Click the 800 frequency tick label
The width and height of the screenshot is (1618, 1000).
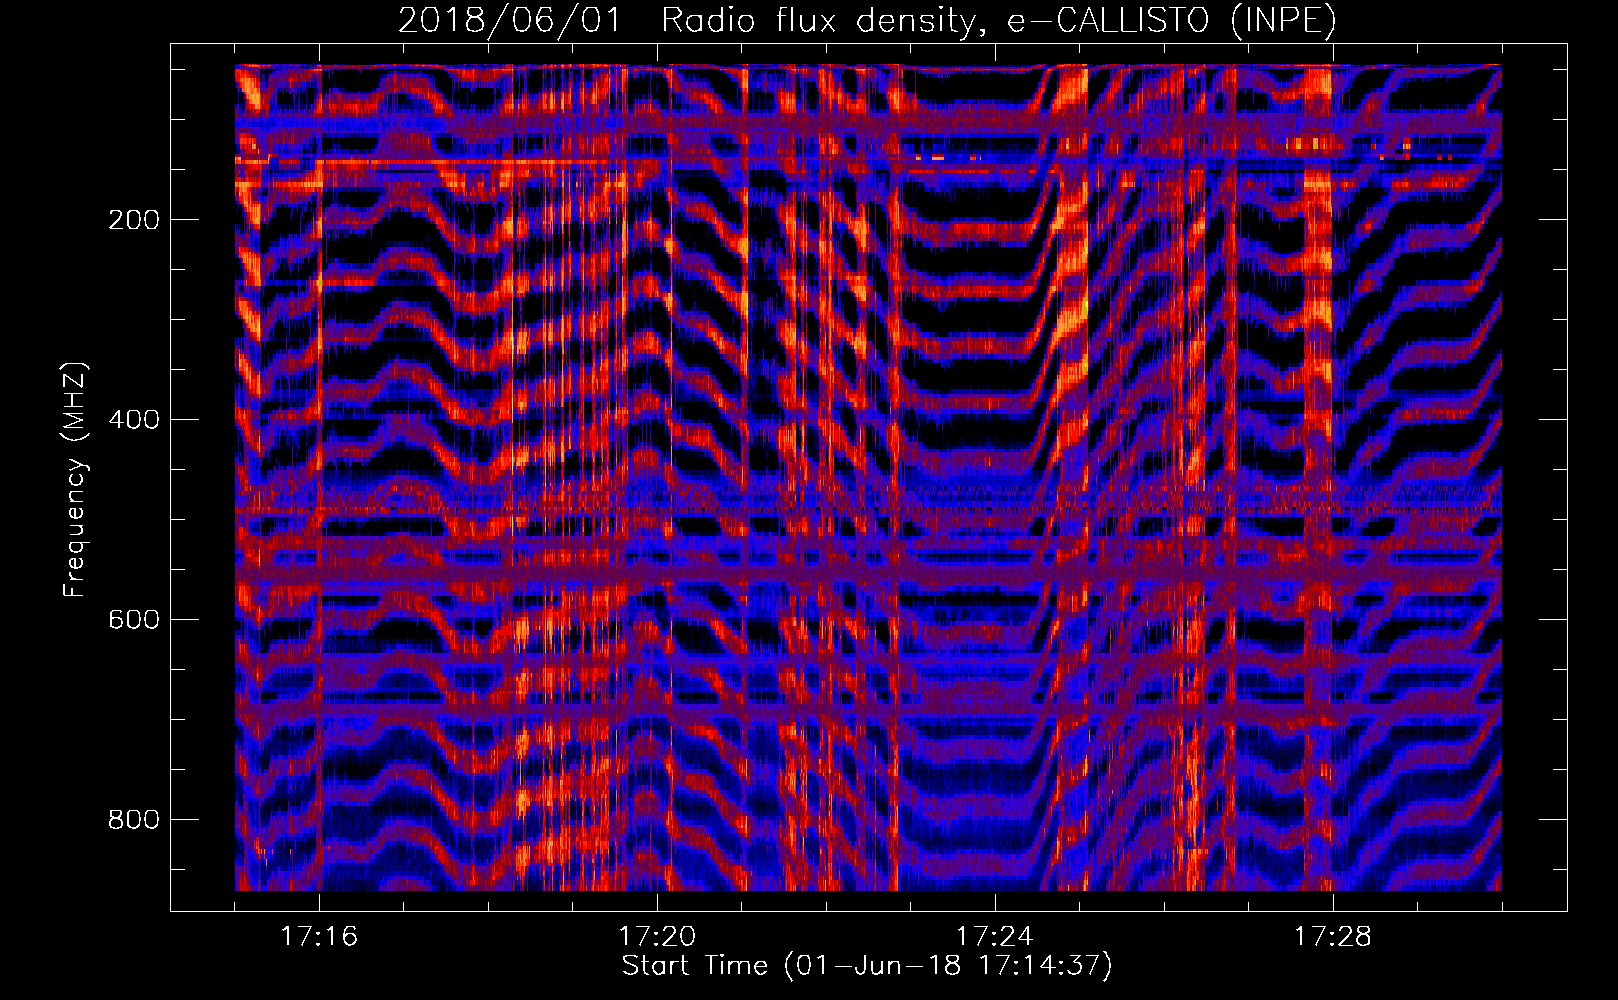[134, 820]
